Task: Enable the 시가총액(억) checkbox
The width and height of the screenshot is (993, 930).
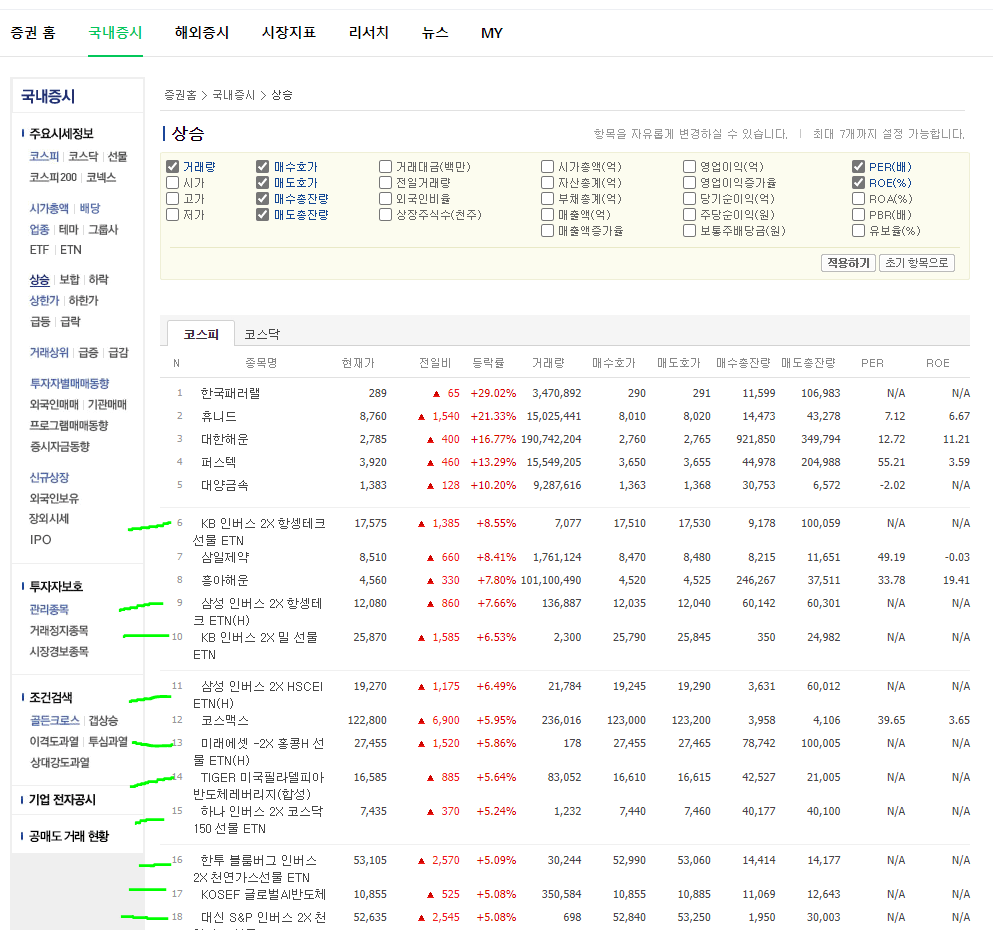Action: coord(547,167)
